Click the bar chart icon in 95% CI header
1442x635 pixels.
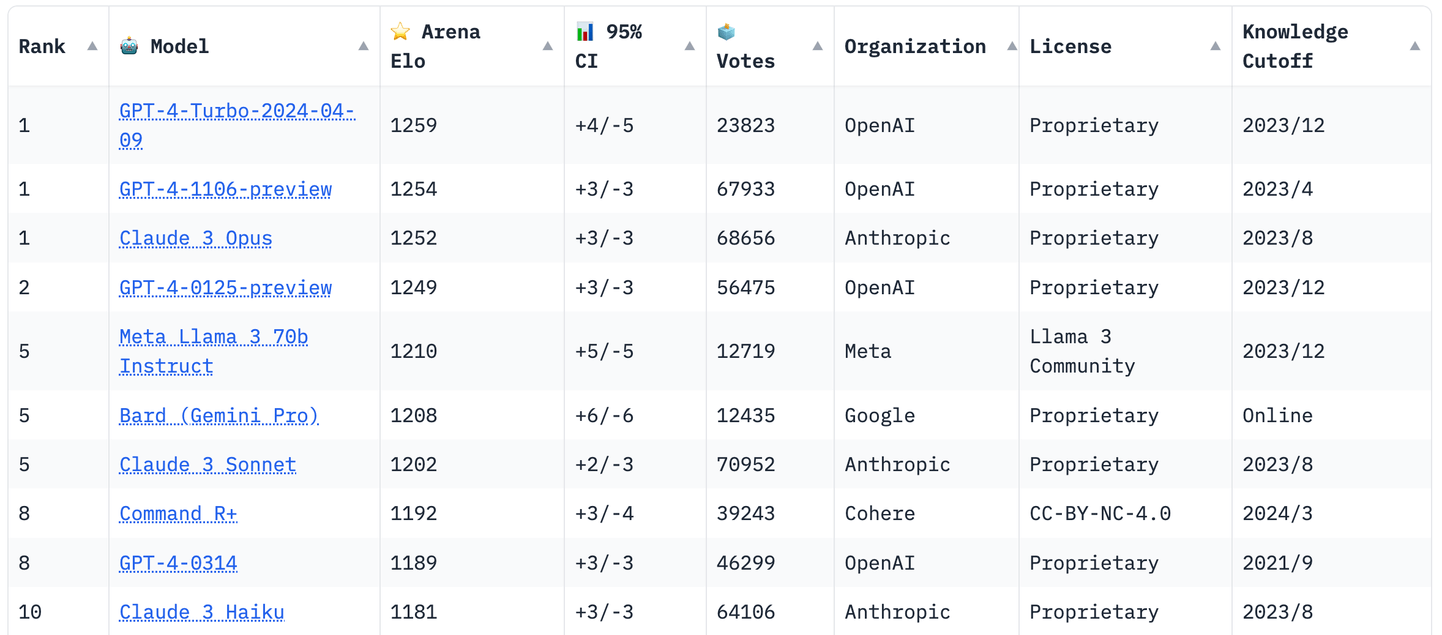click(x=585, y=32)
